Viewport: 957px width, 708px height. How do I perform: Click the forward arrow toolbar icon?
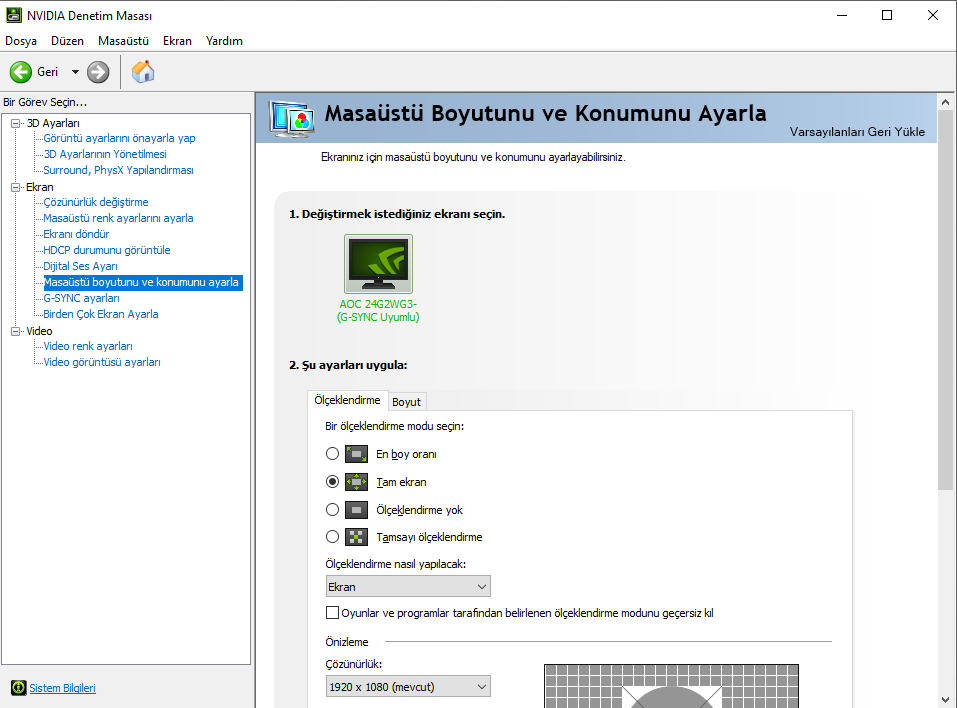[x=98, y=72]
